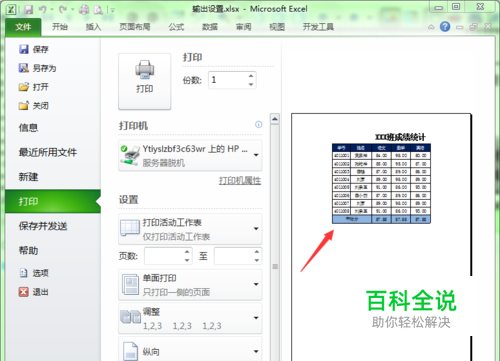Increase the 页数 start page value
This screenshot has height=361, width=500.
(x=187, y=252)
